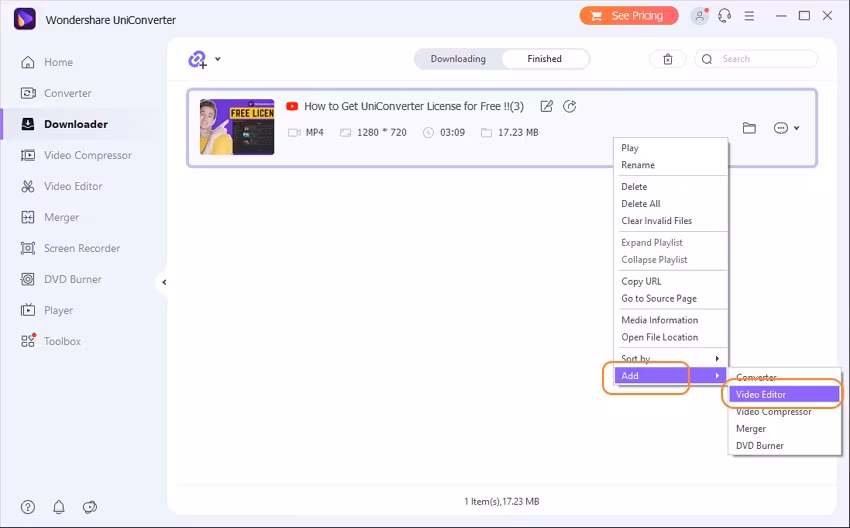Click the video title text
Screen dimensions: 850x528
[414, 106]
